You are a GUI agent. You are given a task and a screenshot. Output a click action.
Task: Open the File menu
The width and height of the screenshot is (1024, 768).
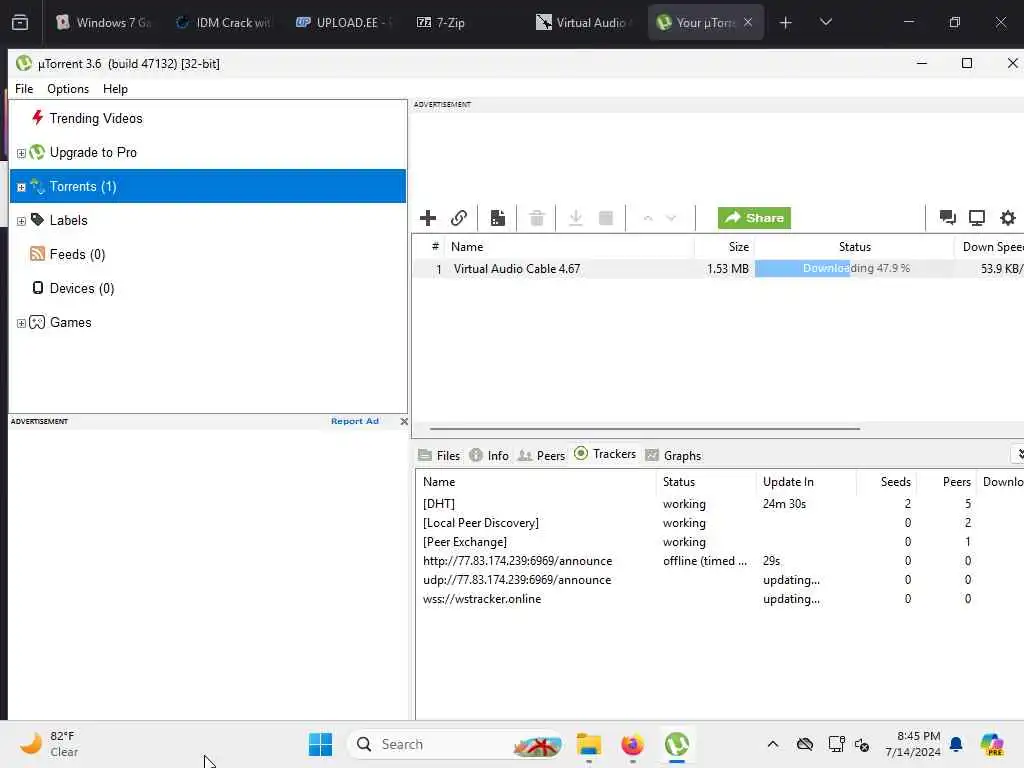(x=24, y=89)
